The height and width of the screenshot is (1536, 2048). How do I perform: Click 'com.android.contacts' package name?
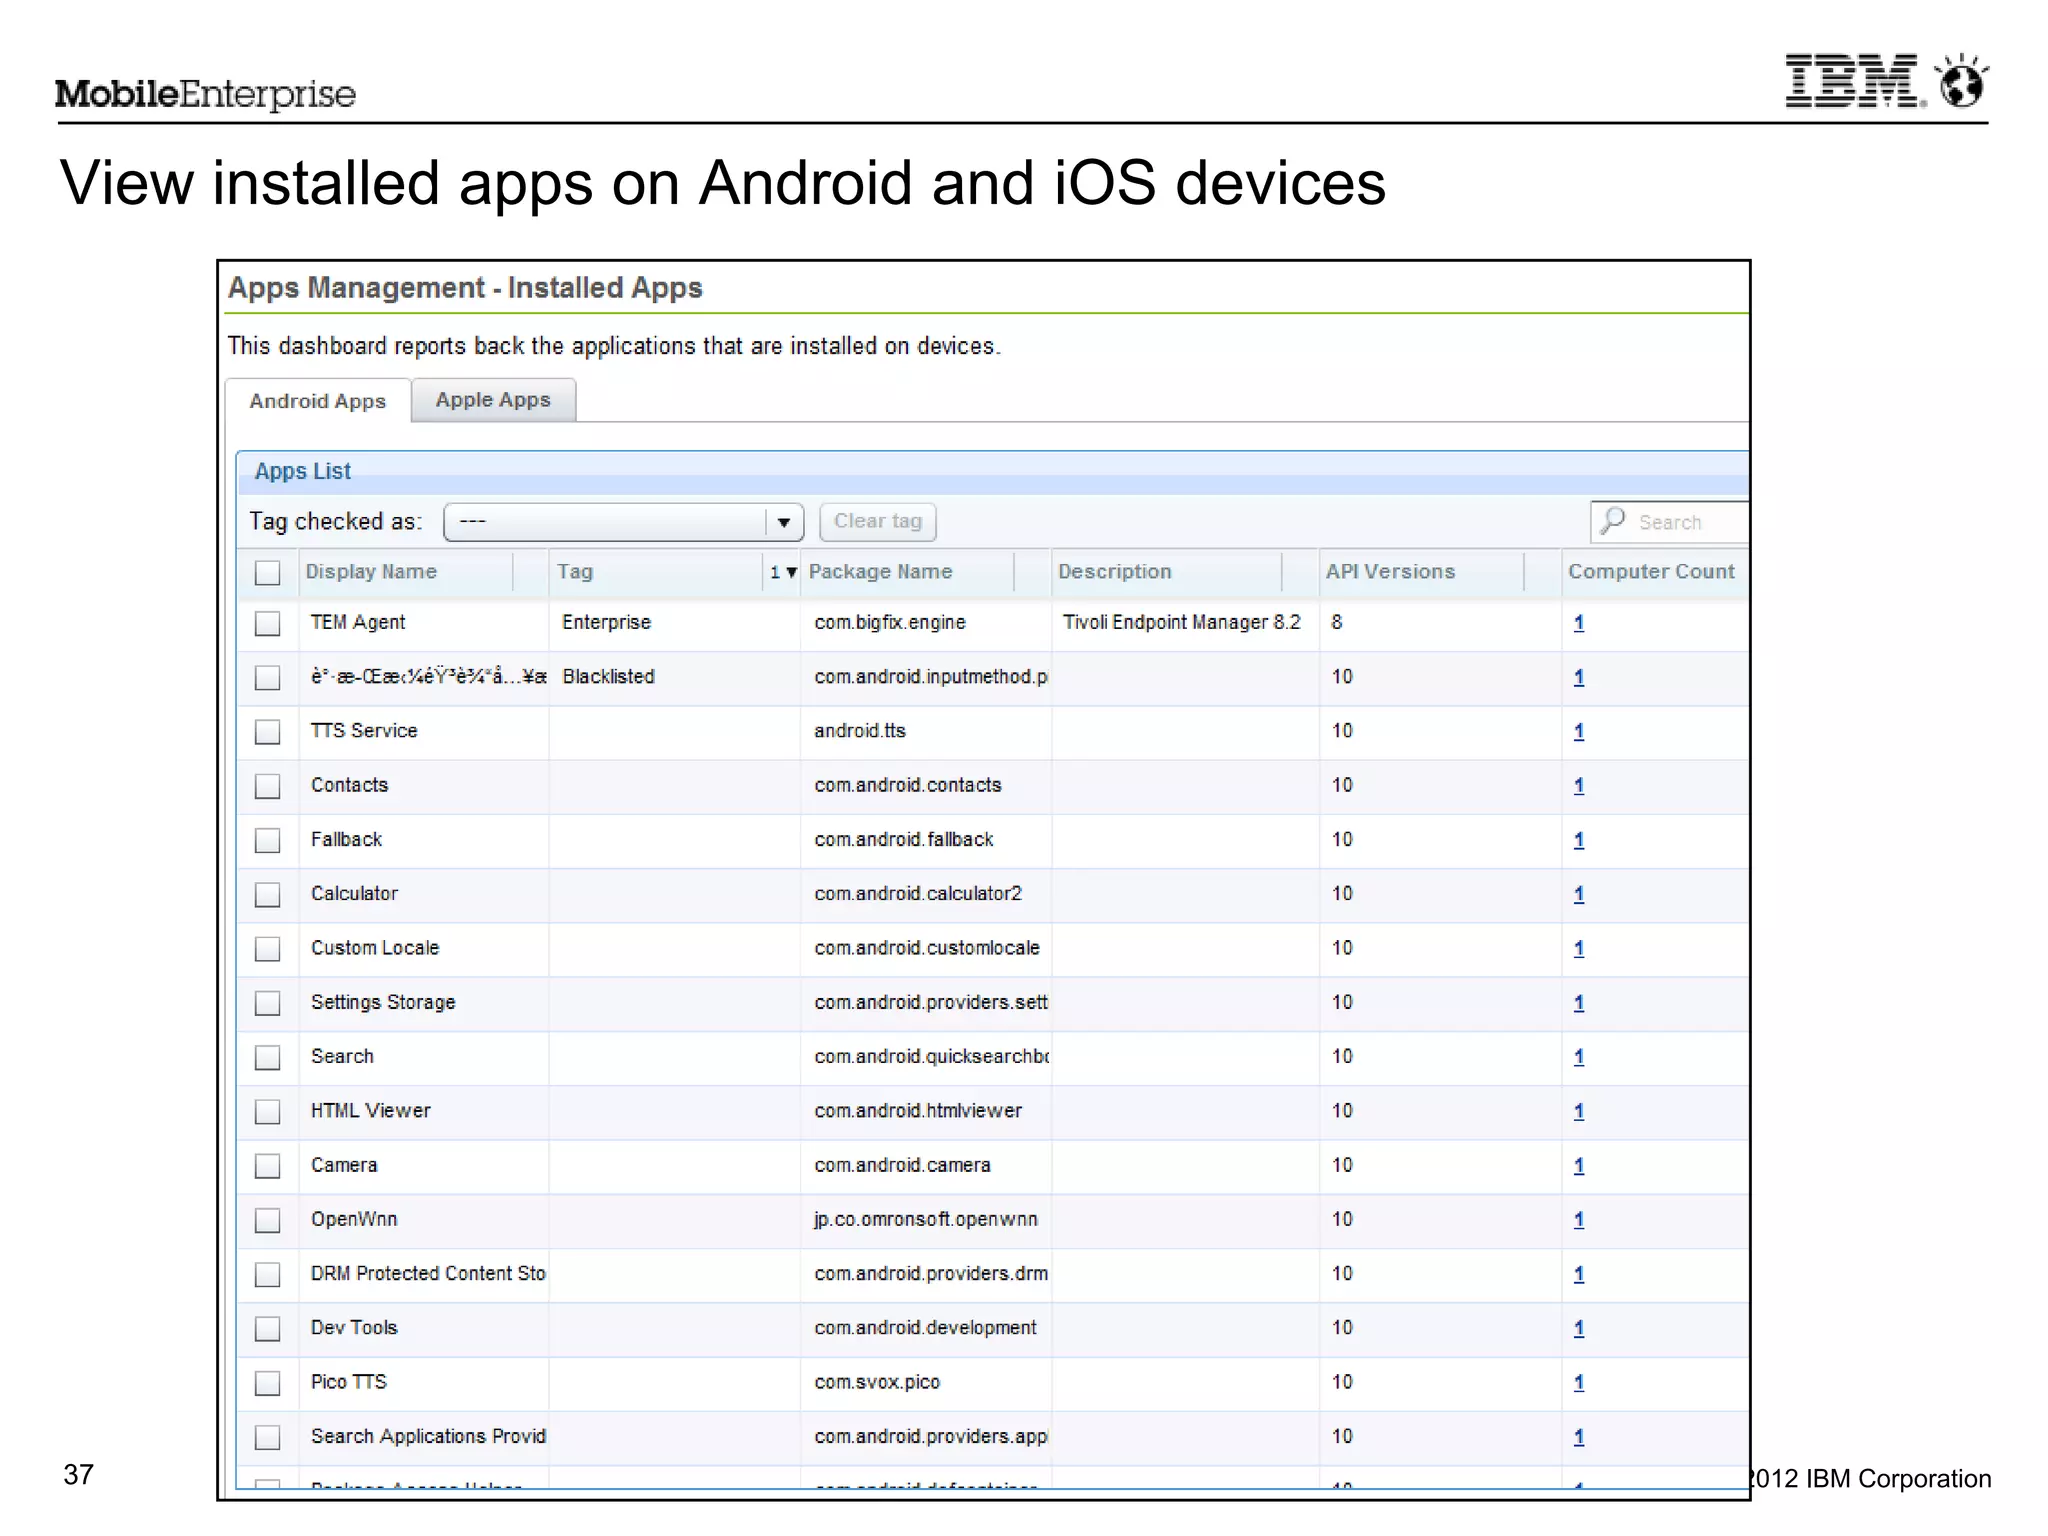click(x=908, y=785)
